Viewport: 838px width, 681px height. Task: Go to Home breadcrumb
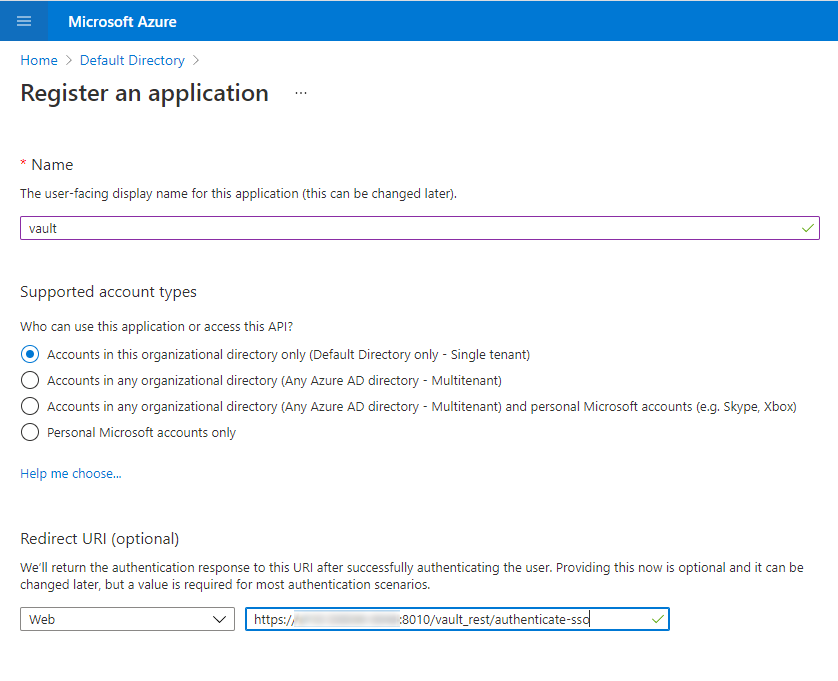[39, 60]
